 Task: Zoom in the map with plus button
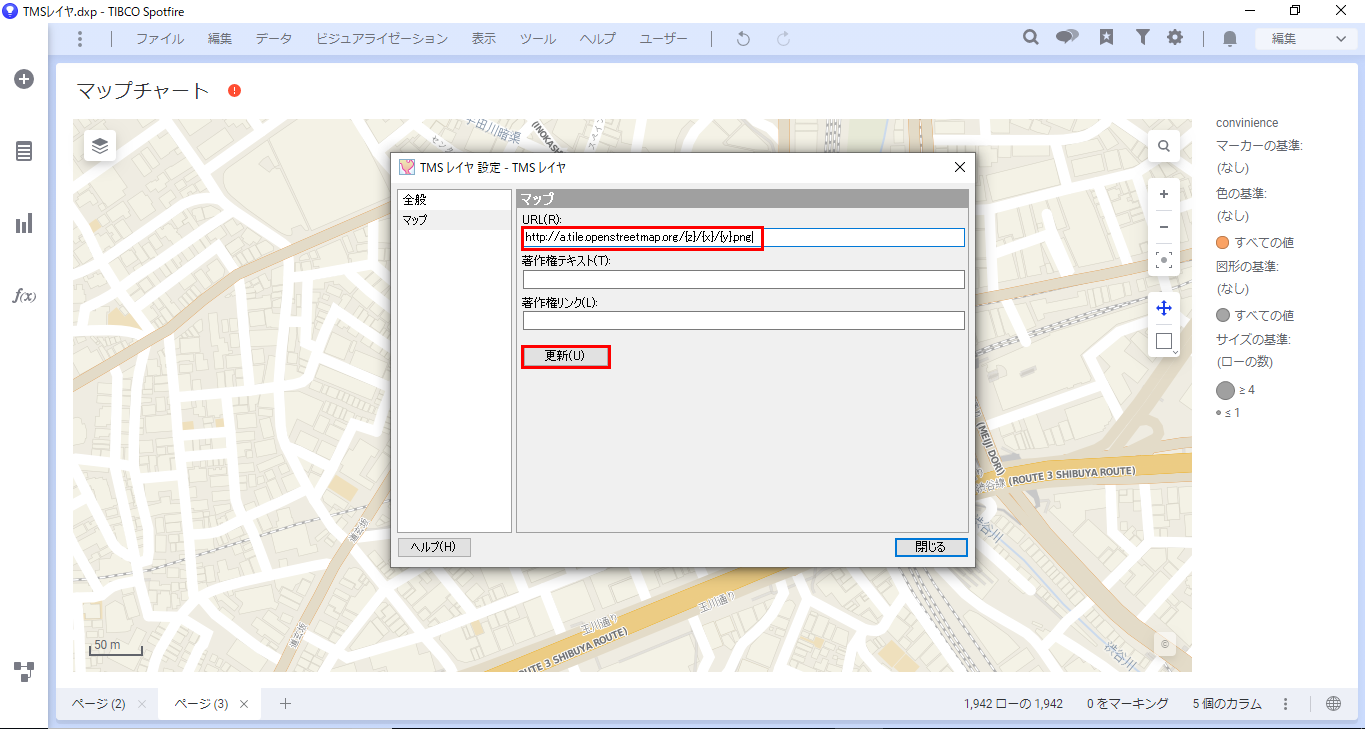[1164, 194]
